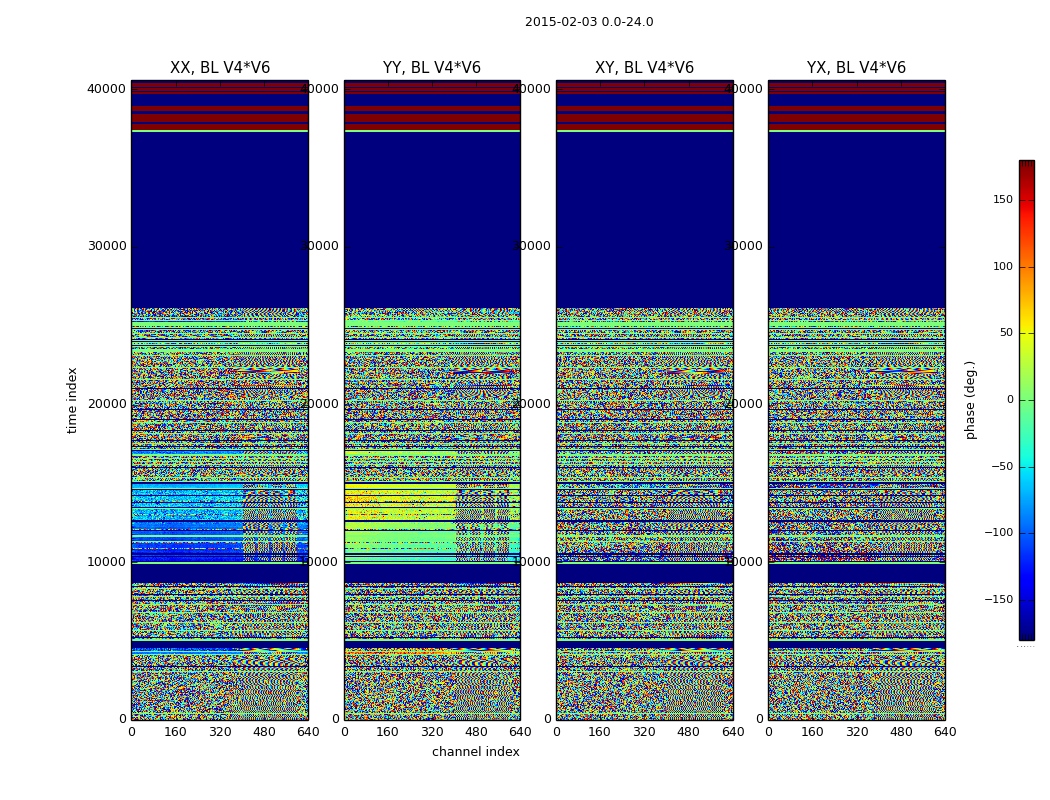Click the 'phase (deg.)' colorbar label
This screenshot has height=800, width=1050.
tap(970, 400)
